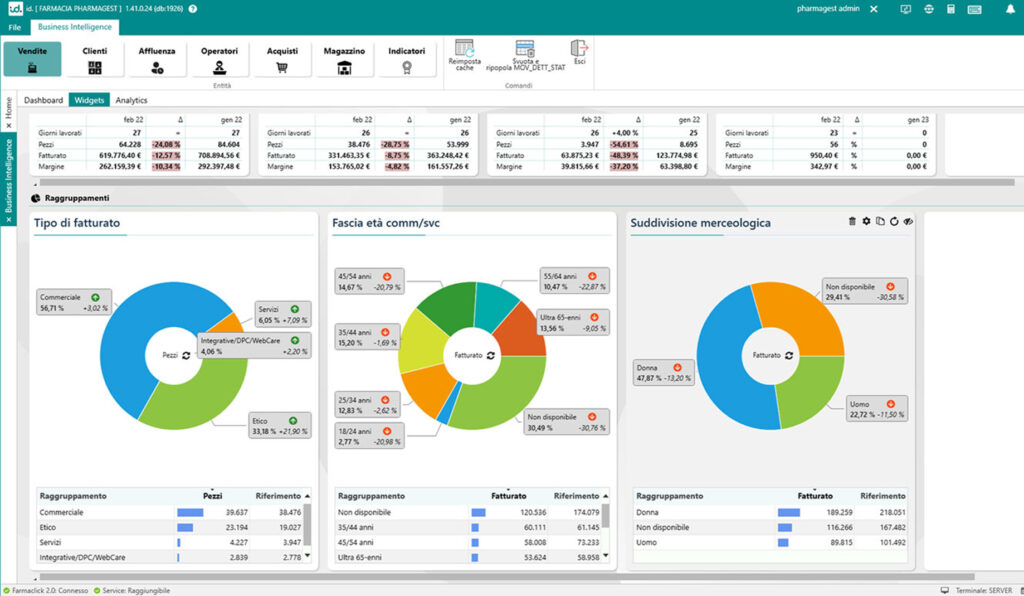The height and width of the screenshot is (596, 1024).
Task: Open the Acquisti shopping cart section
Action: point(282,59)
